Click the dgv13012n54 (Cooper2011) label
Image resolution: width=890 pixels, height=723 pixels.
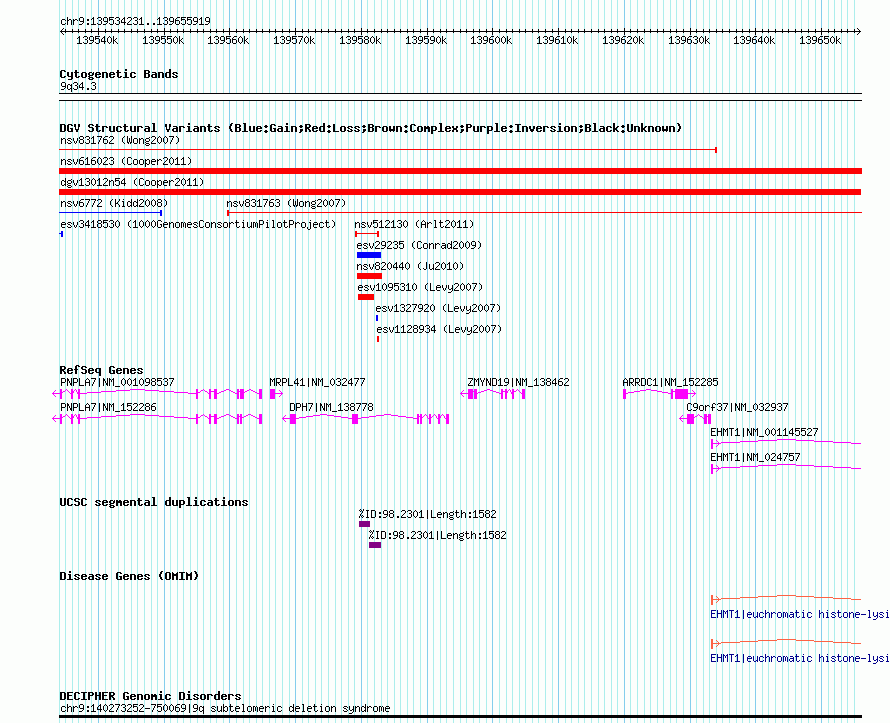[132, 182]
